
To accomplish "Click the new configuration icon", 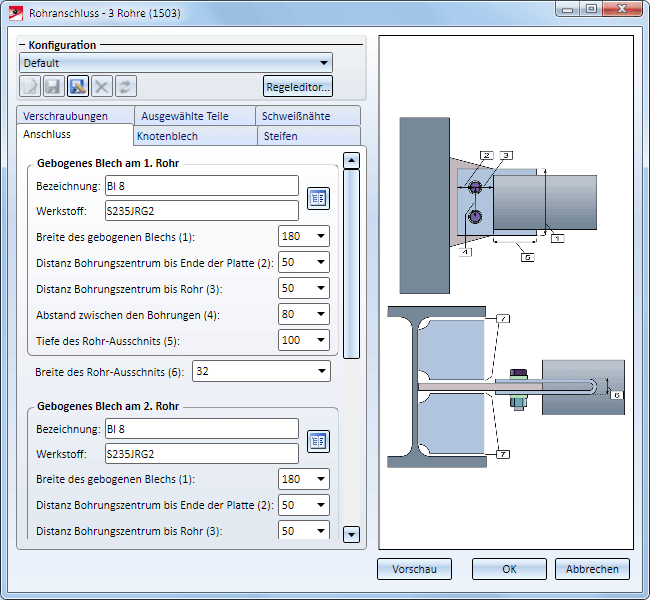I will click(x=30, y=87).
